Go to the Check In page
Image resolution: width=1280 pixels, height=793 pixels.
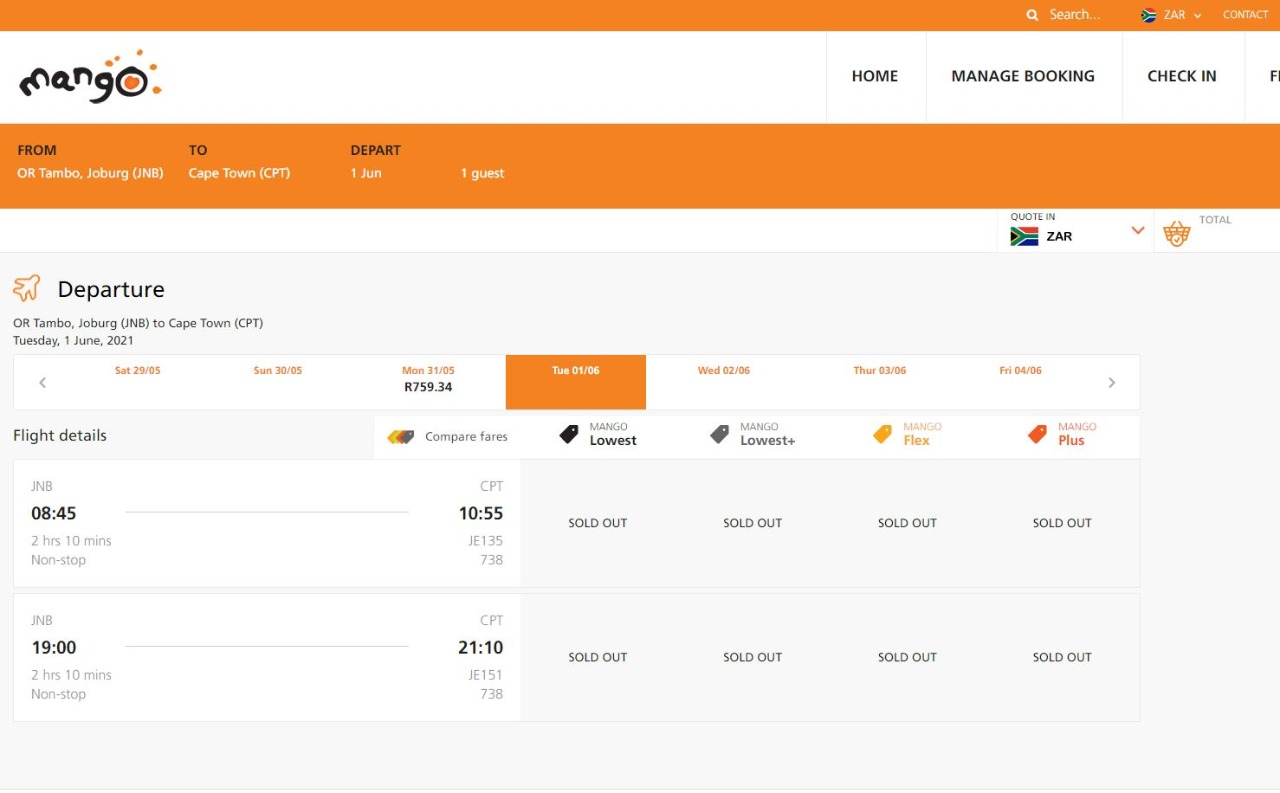(1181, 76)
